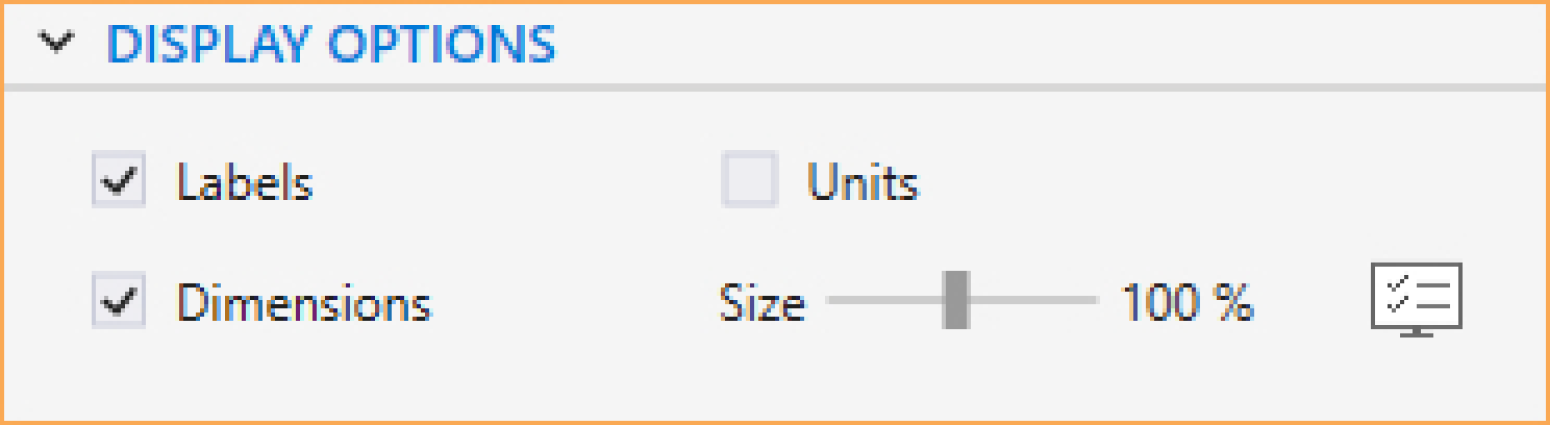Disable the Dimensions checkbox

point(119,300)
